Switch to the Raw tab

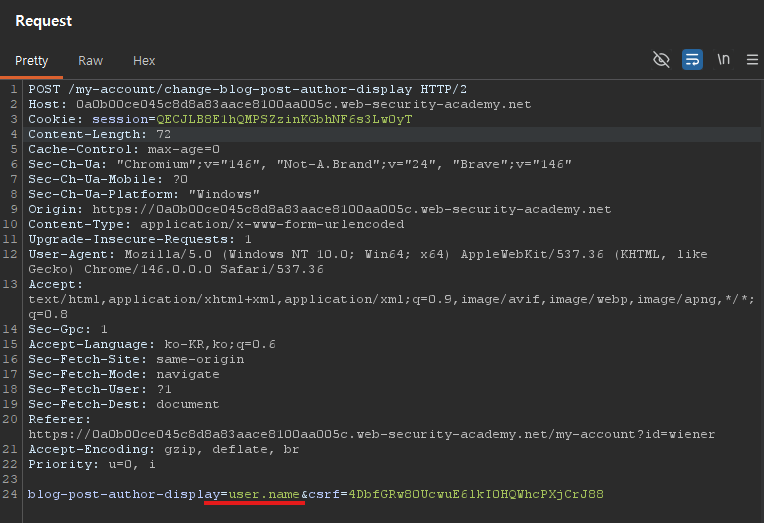coord(90,61)
